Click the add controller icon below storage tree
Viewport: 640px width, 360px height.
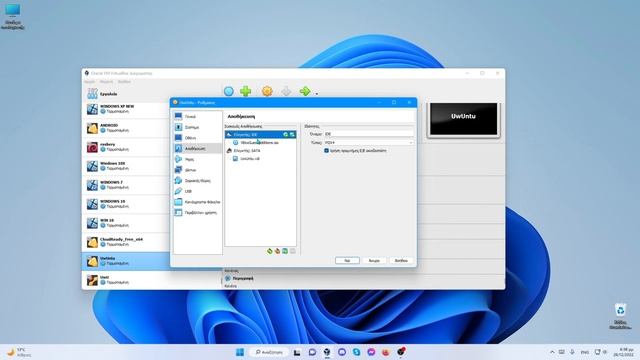coord(269,251)
